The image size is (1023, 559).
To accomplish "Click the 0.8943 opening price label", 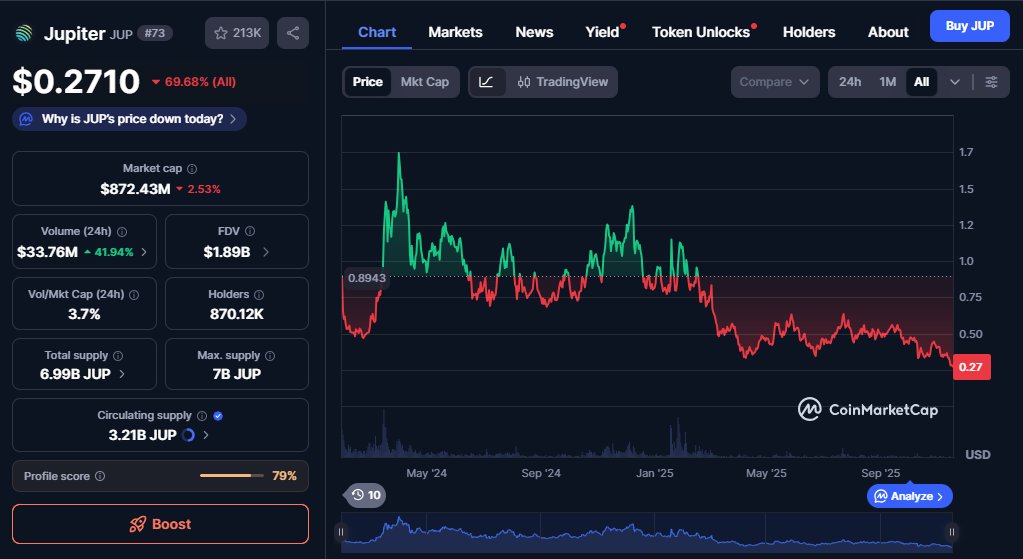I will pos(367,278).
